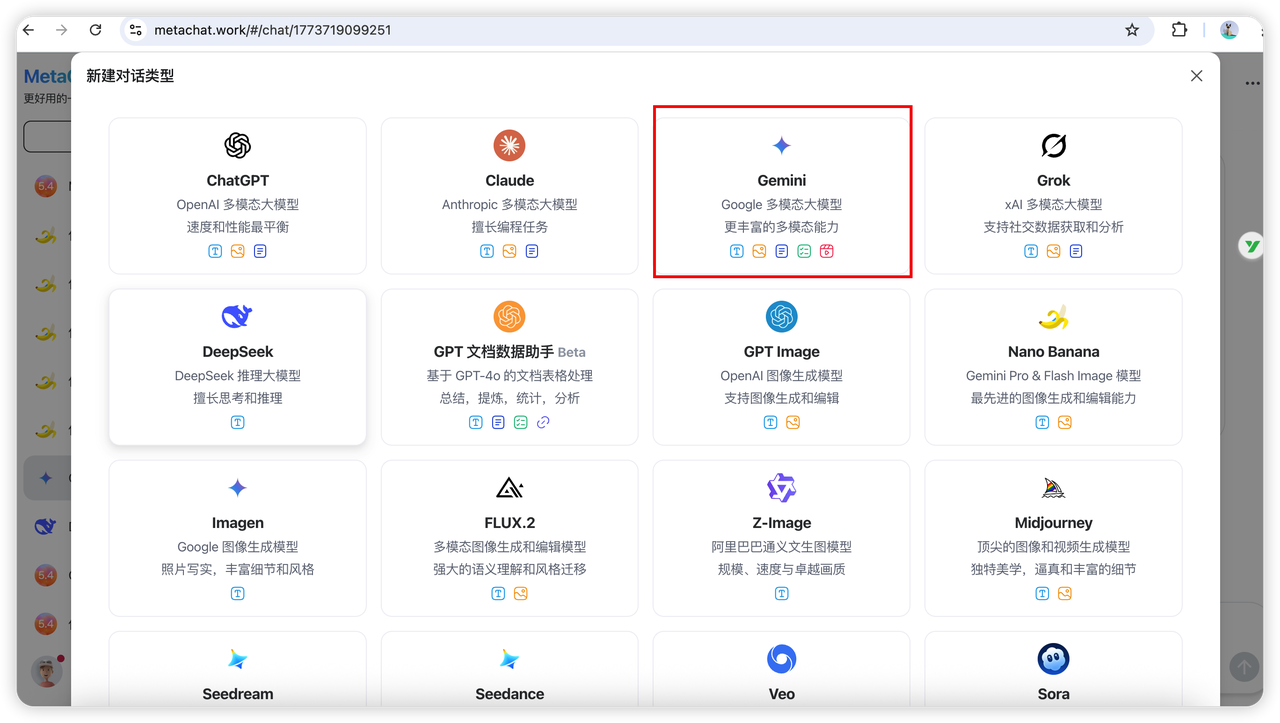
Task: Click "总结，提炼，统计，分析" text
Action: point(510,398)
